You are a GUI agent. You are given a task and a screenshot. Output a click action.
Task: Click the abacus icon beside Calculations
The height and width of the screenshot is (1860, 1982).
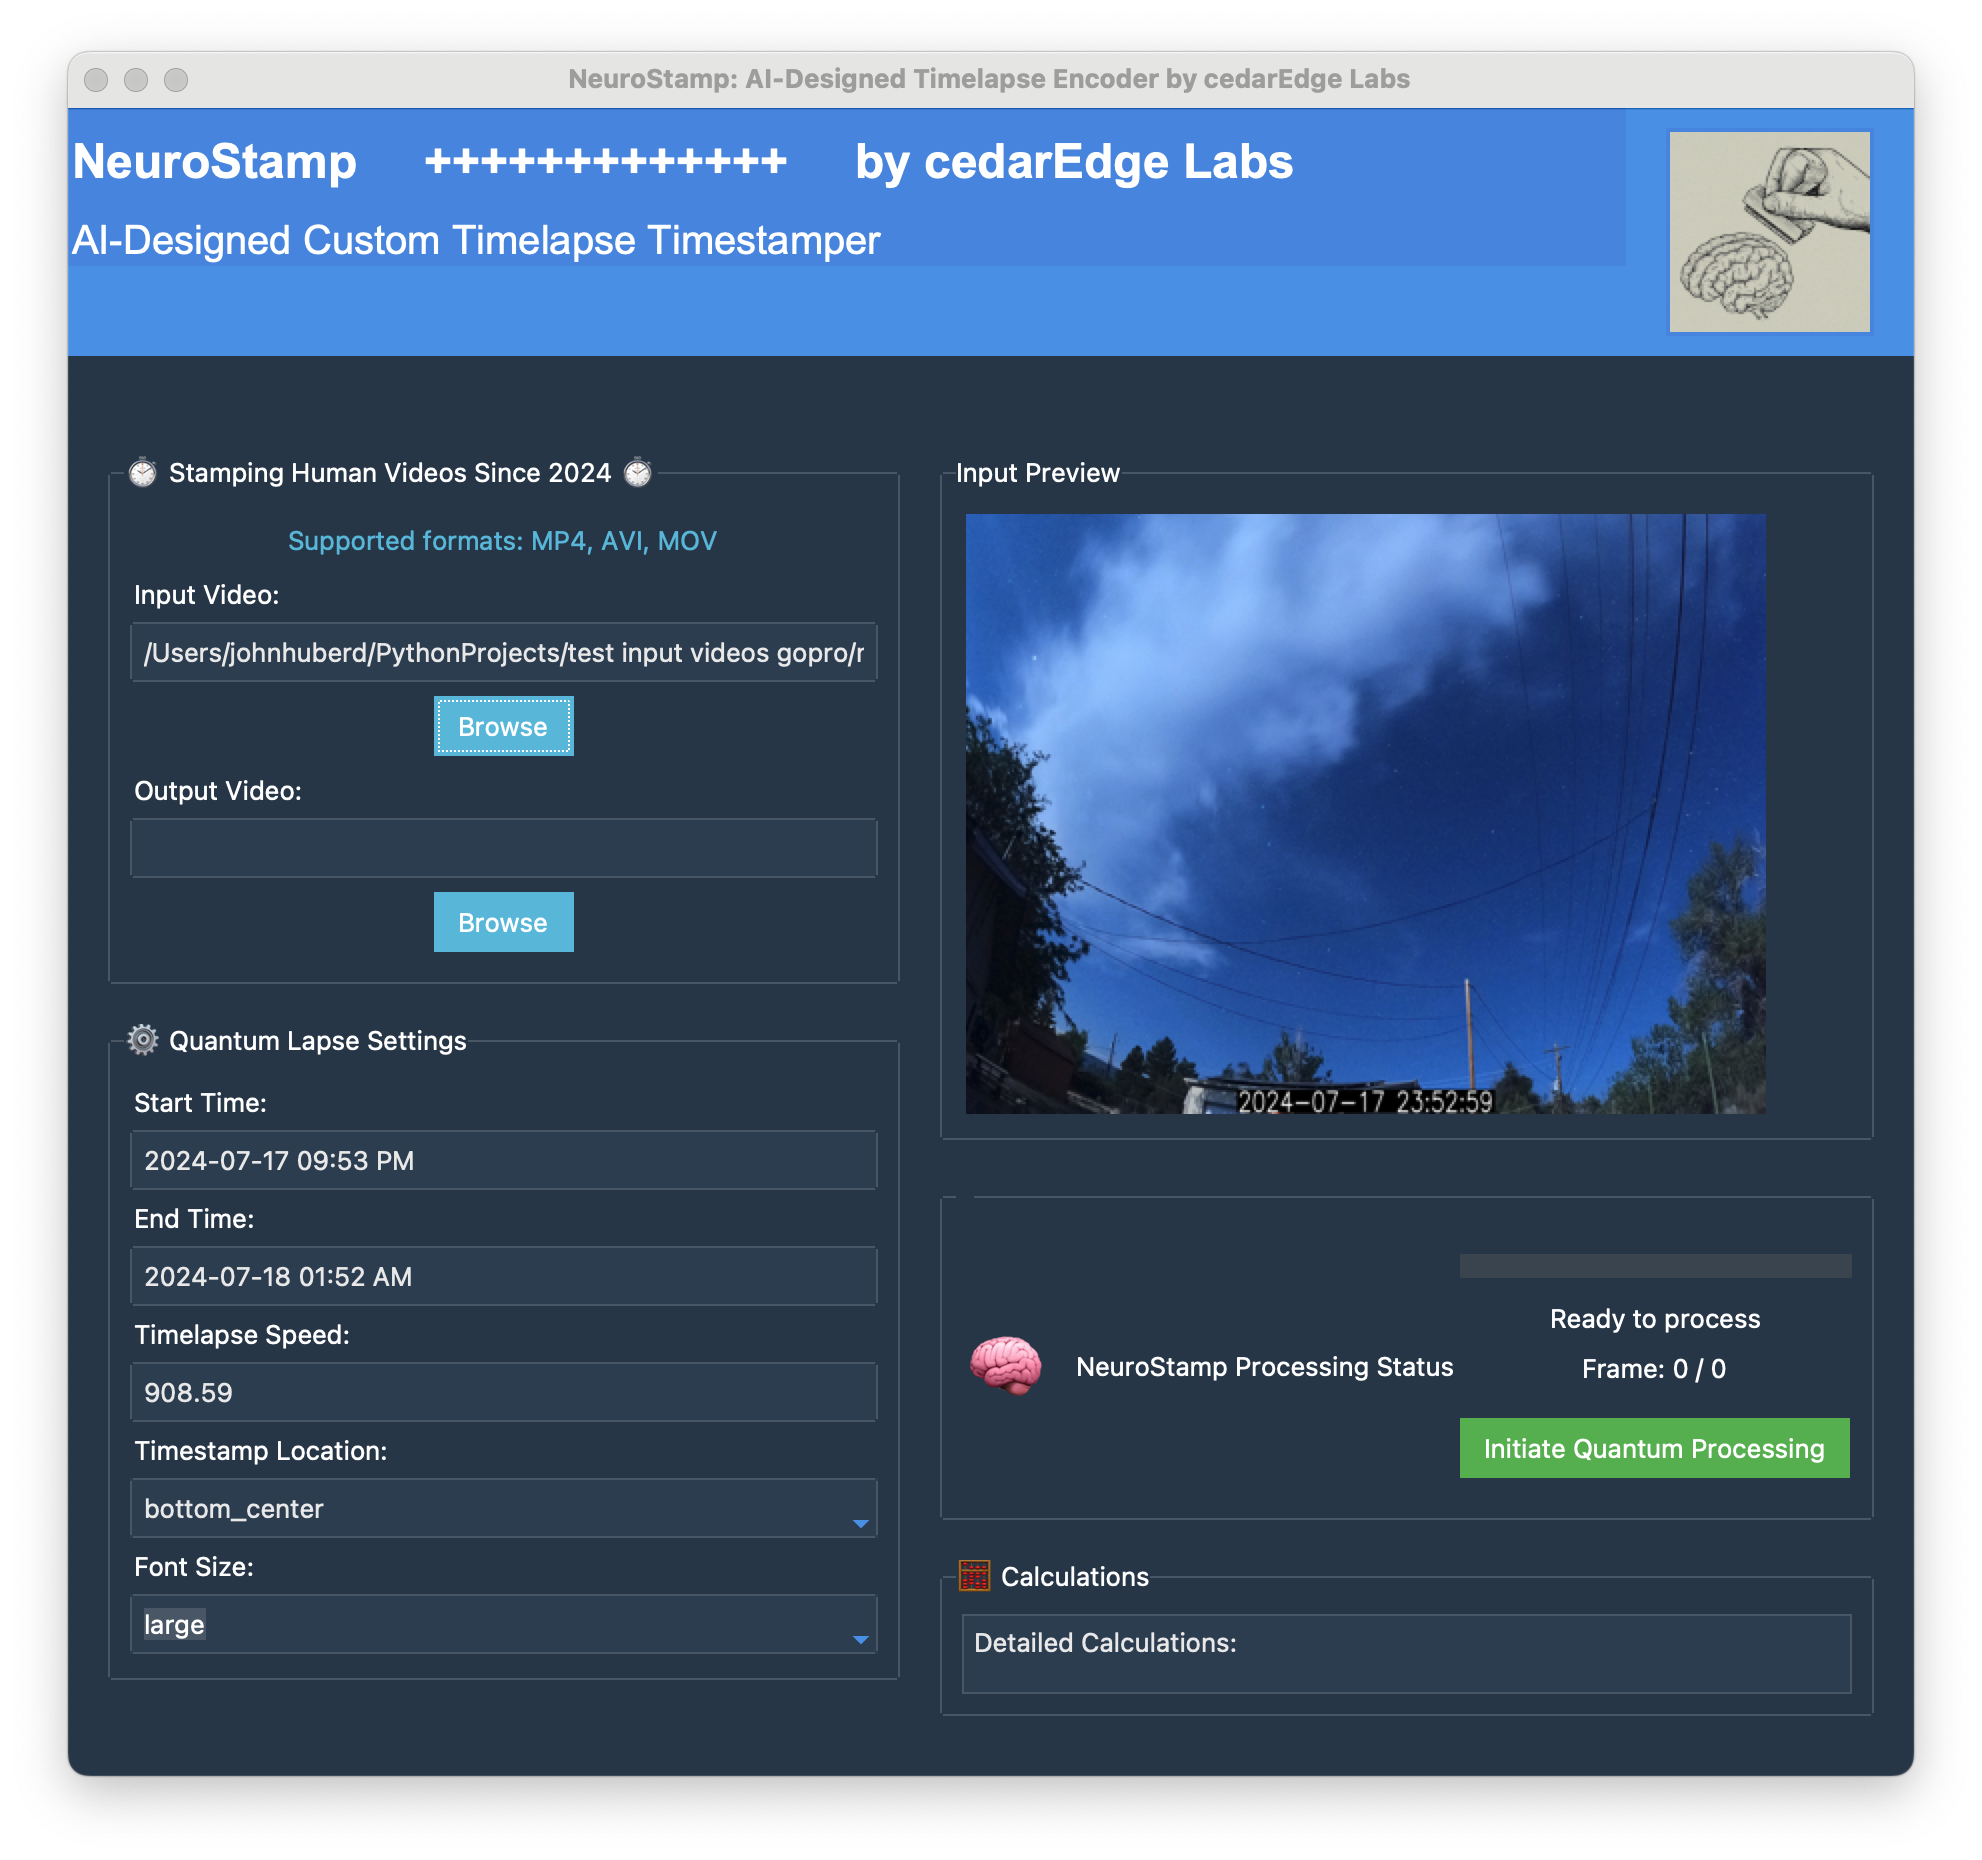coord(974,1576)
